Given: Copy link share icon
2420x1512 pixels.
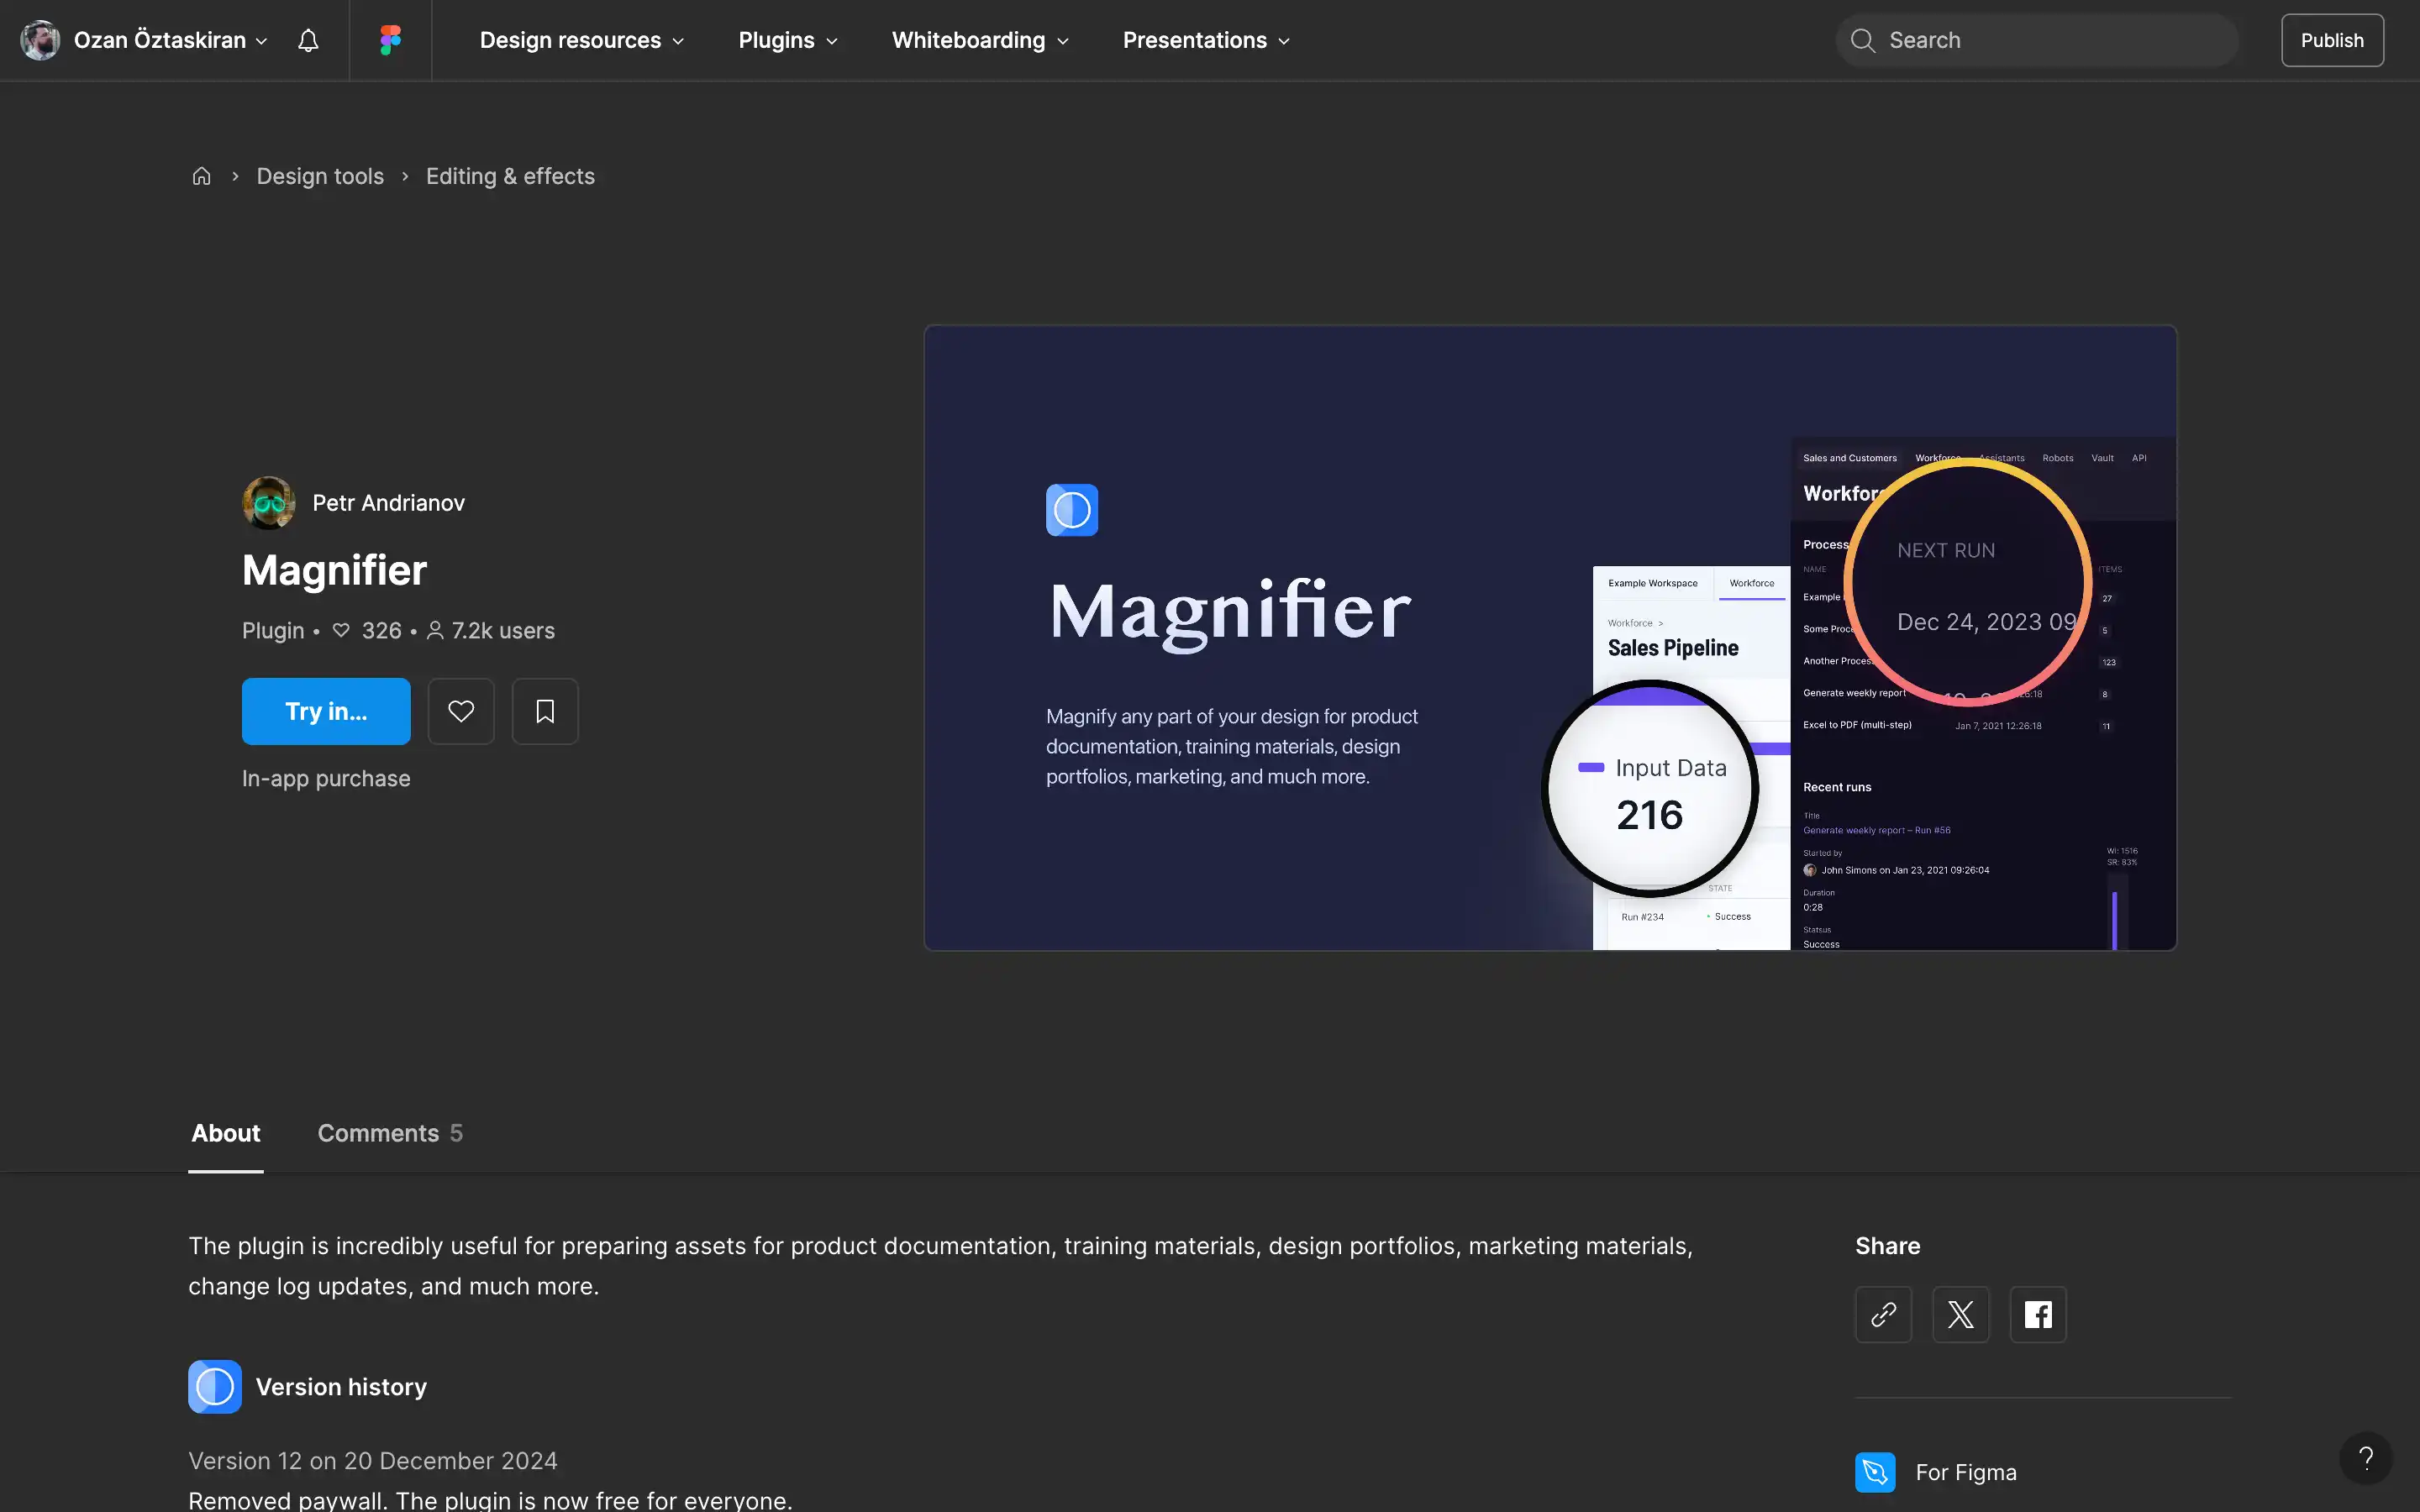Looking at the screenshot, I should click(1883, 1314).
